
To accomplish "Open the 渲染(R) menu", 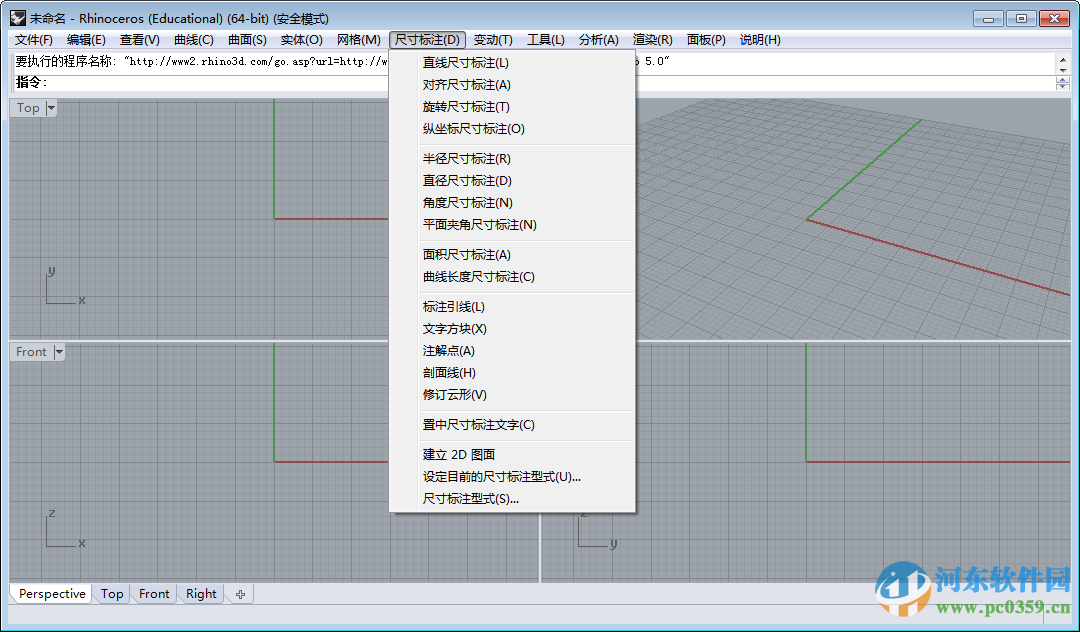I will [x=652, y=40].
